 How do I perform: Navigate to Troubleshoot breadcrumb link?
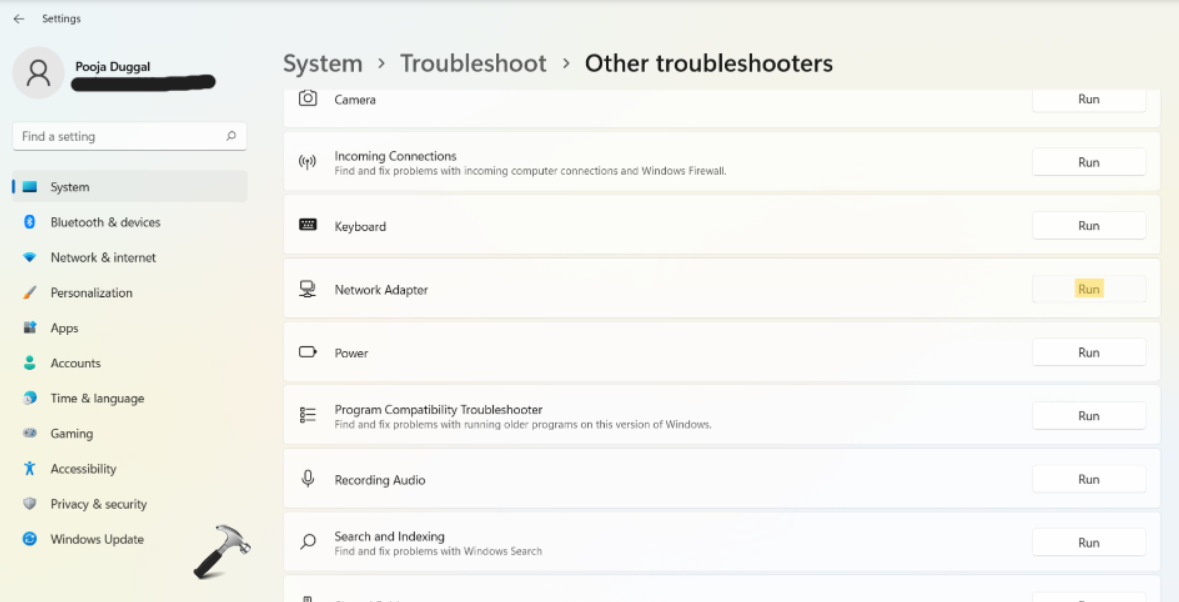[473, 64]
